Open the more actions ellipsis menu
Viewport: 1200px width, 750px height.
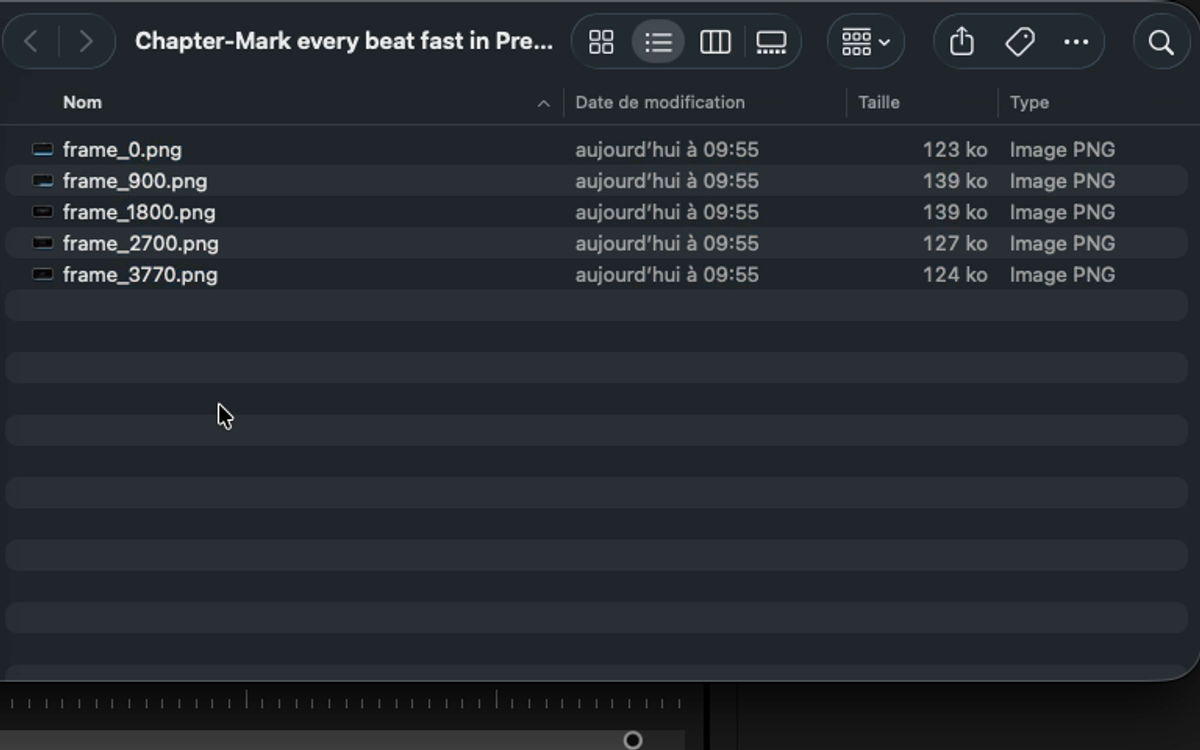[x=1076, y=42]
